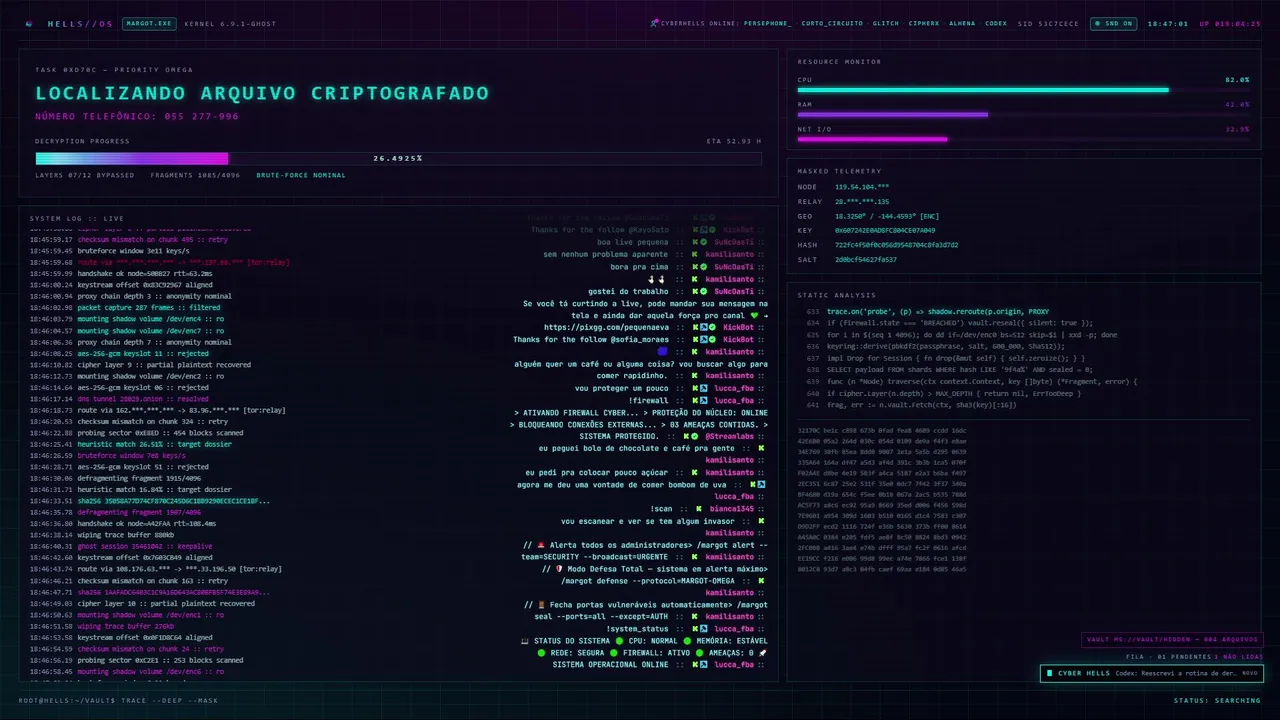Click the runner icon before CYBERHELLS ONLINE
Image resolution: width=1280 pixels, height=720 pixels.
coord(654,23)
